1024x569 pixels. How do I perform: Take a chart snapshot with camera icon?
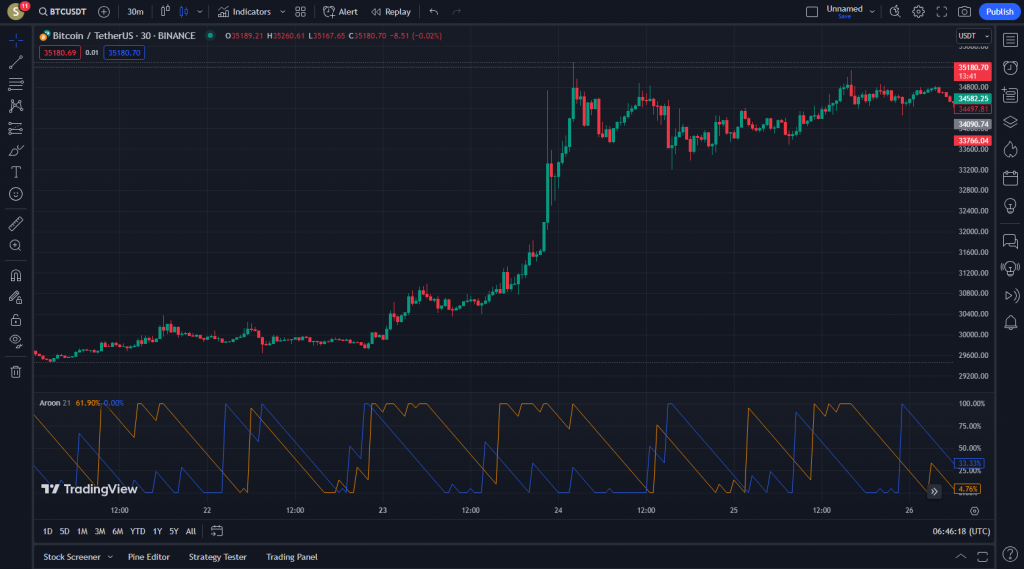point(964,12)
